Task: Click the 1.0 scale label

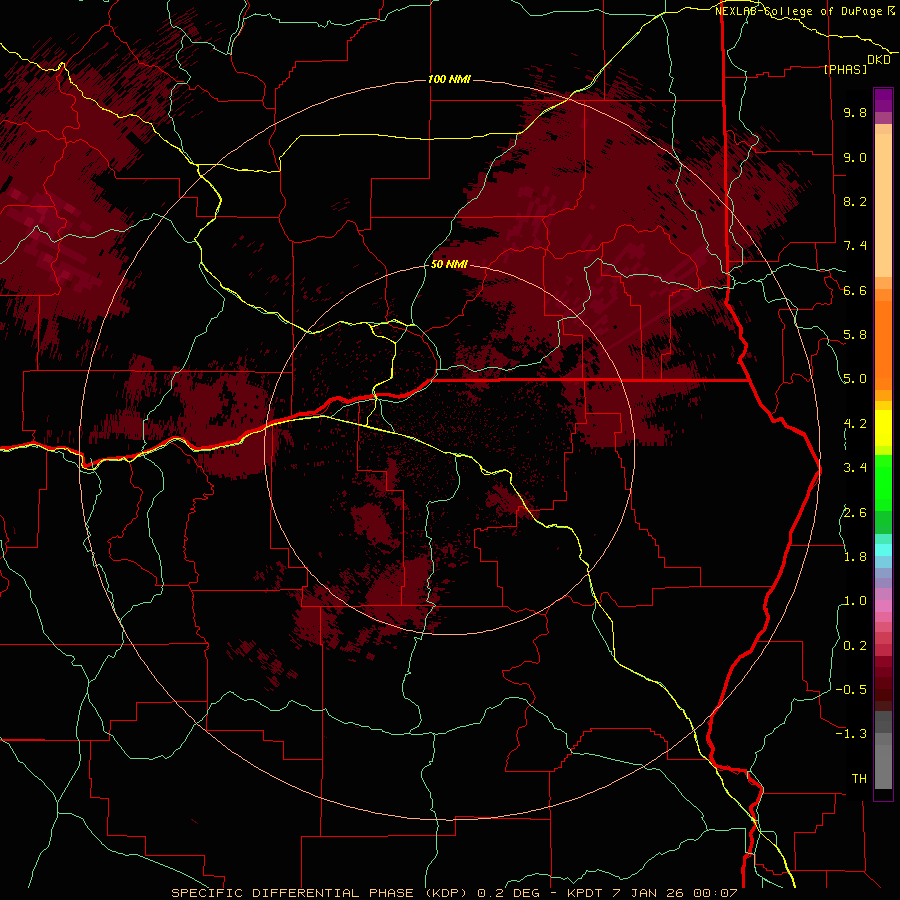Action: click(x=855, y=601)
